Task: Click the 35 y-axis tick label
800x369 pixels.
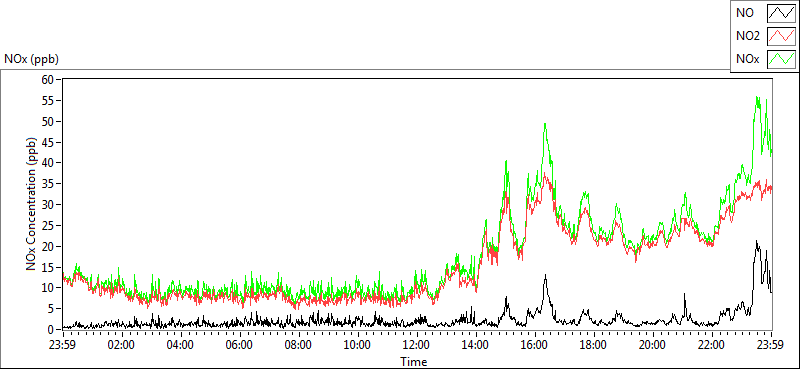Action: tap(48, 184)
